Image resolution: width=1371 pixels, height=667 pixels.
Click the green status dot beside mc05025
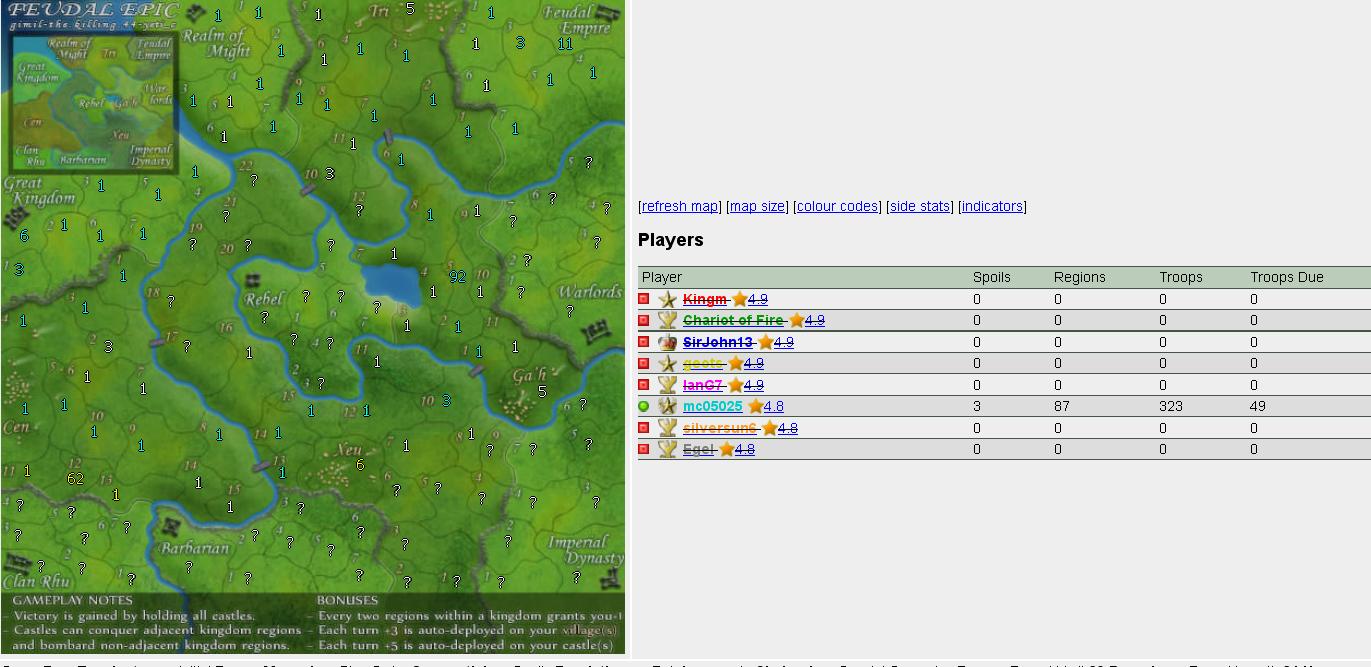644,406
